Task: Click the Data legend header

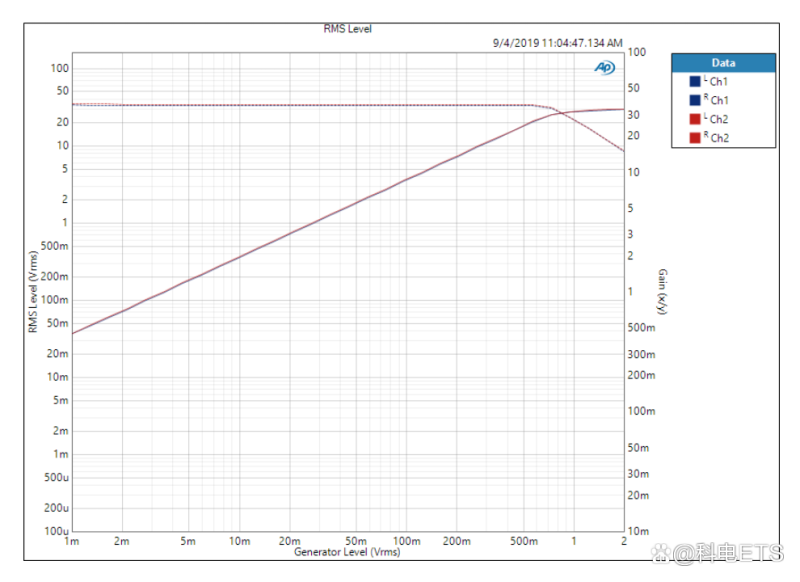Action: point(723,62)
